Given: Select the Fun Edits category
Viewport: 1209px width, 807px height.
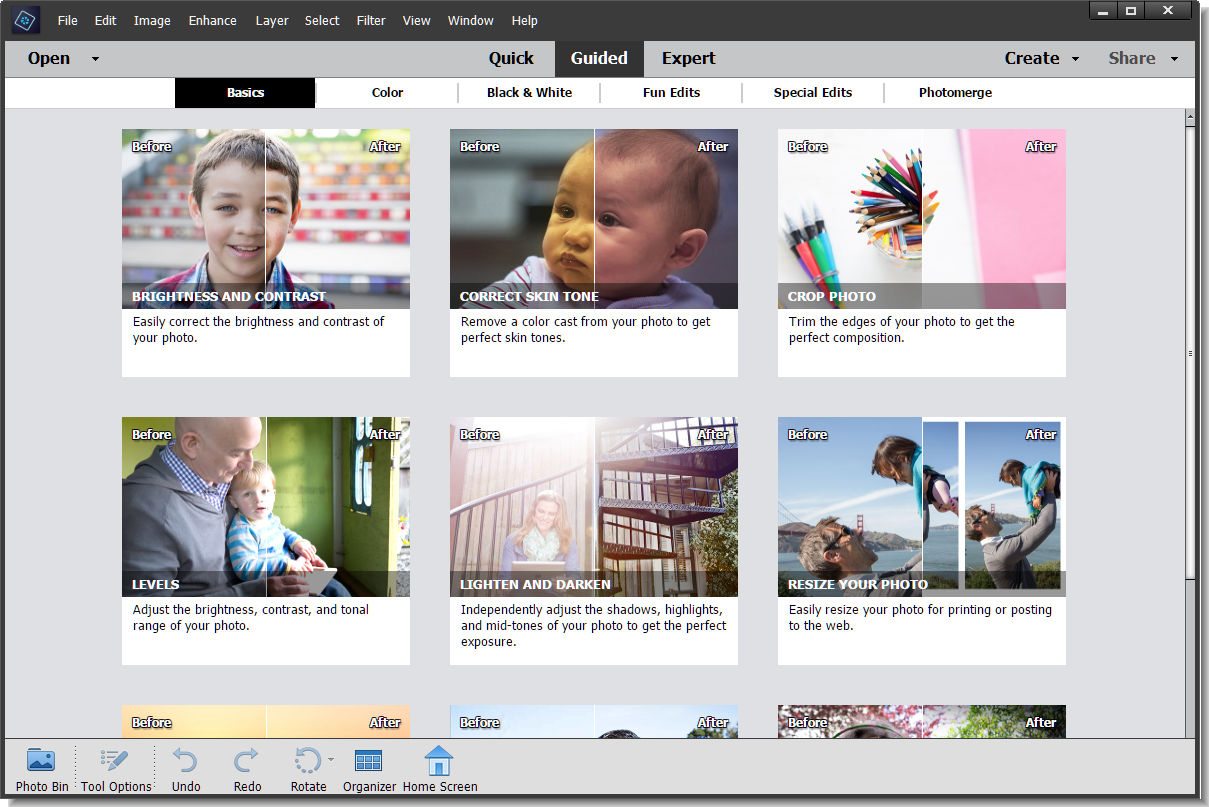Looking at the screenshot, I should click(x=671, y=92).
